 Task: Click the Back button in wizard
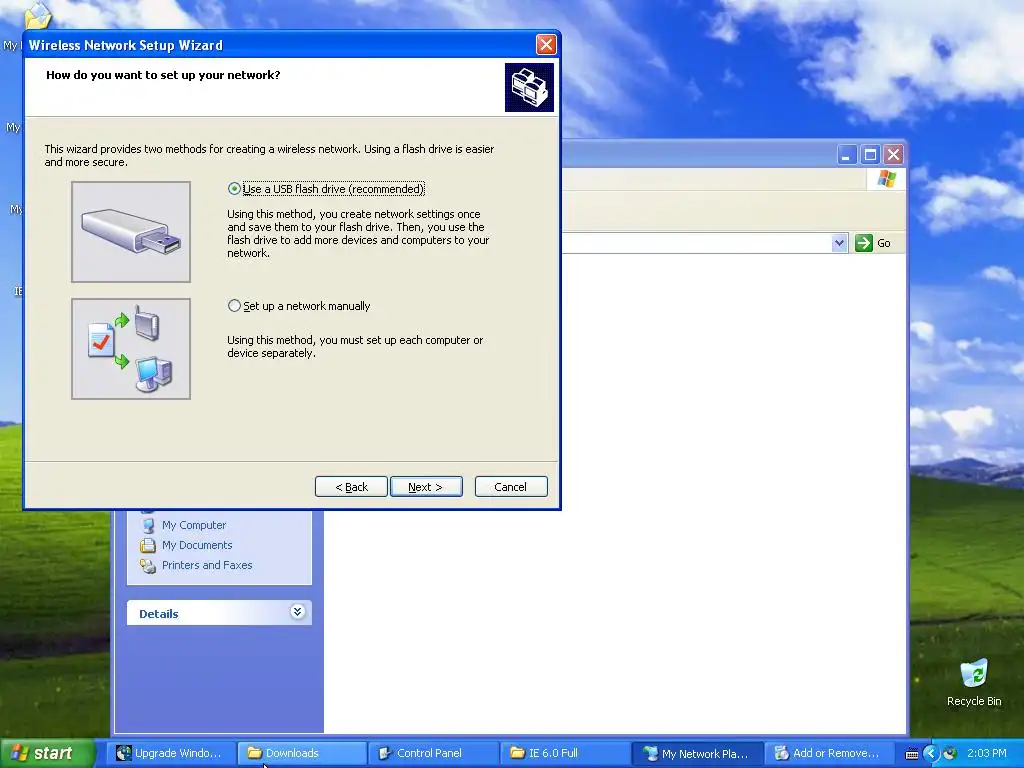pyautogui.click(x=351, y=487)
